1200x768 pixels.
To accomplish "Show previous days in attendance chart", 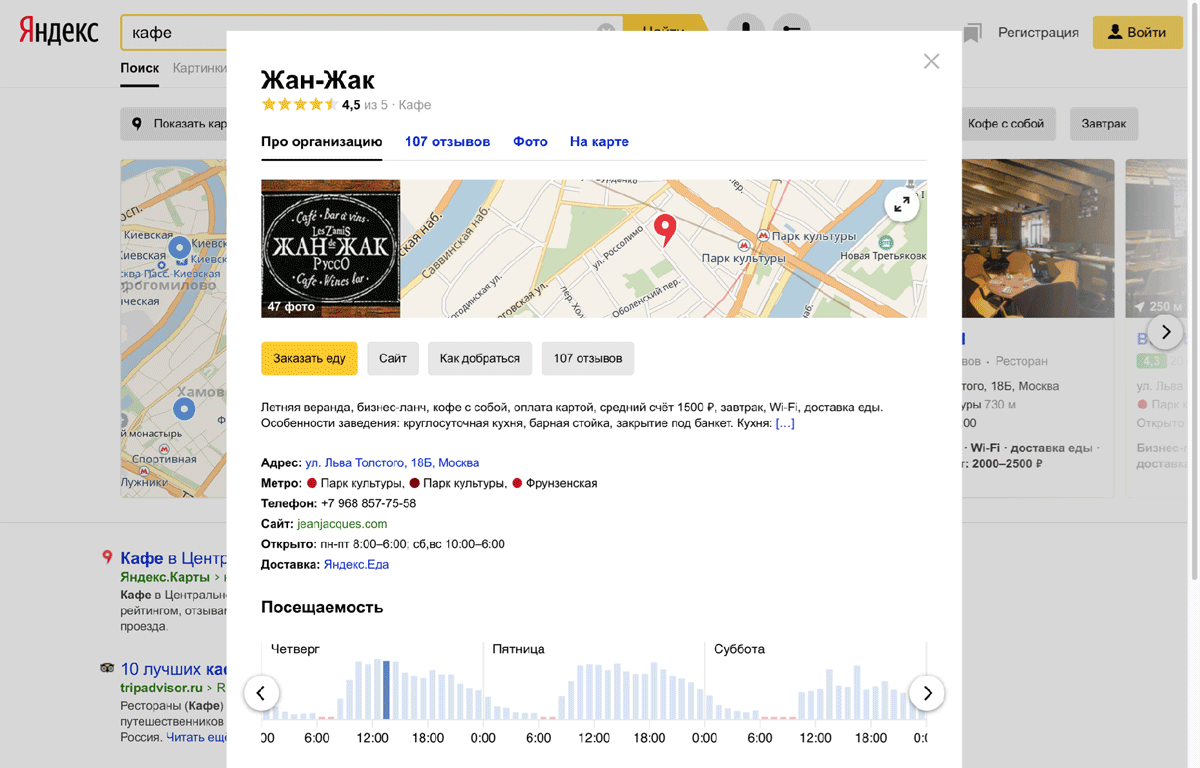I will coord(261,692).
